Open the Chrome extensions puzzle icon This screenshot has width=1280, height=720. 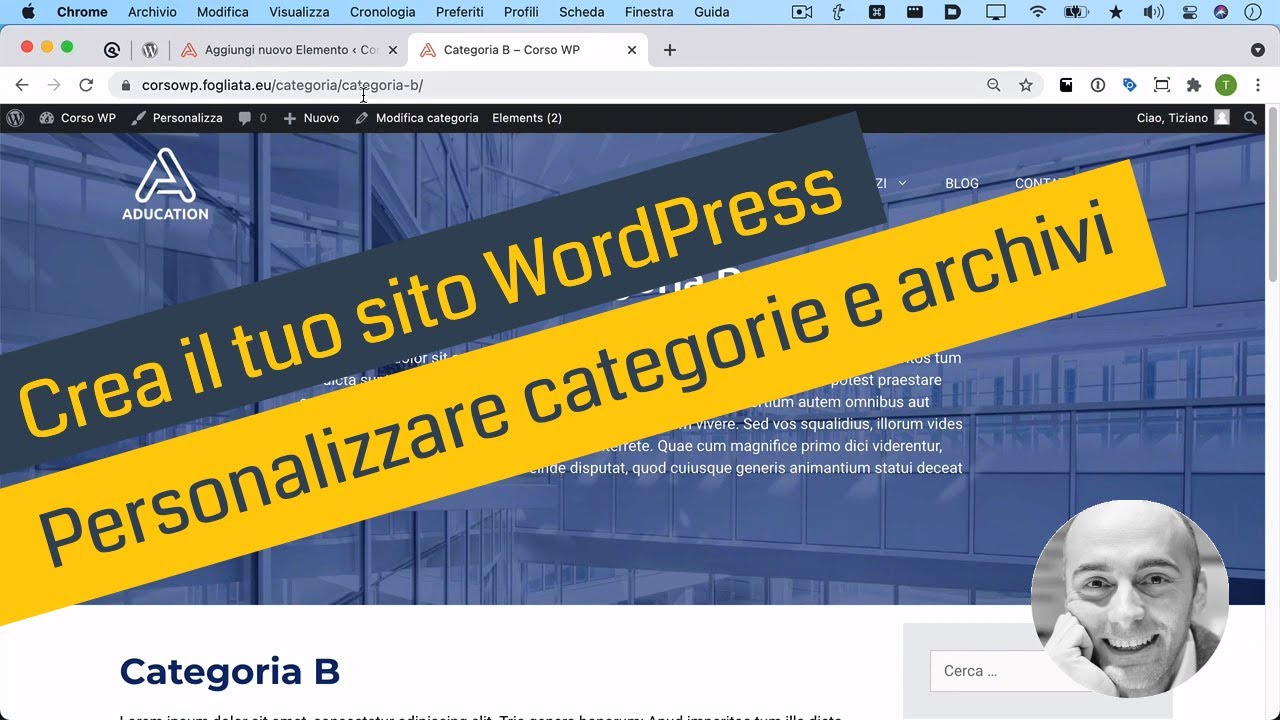point(1194,85)
